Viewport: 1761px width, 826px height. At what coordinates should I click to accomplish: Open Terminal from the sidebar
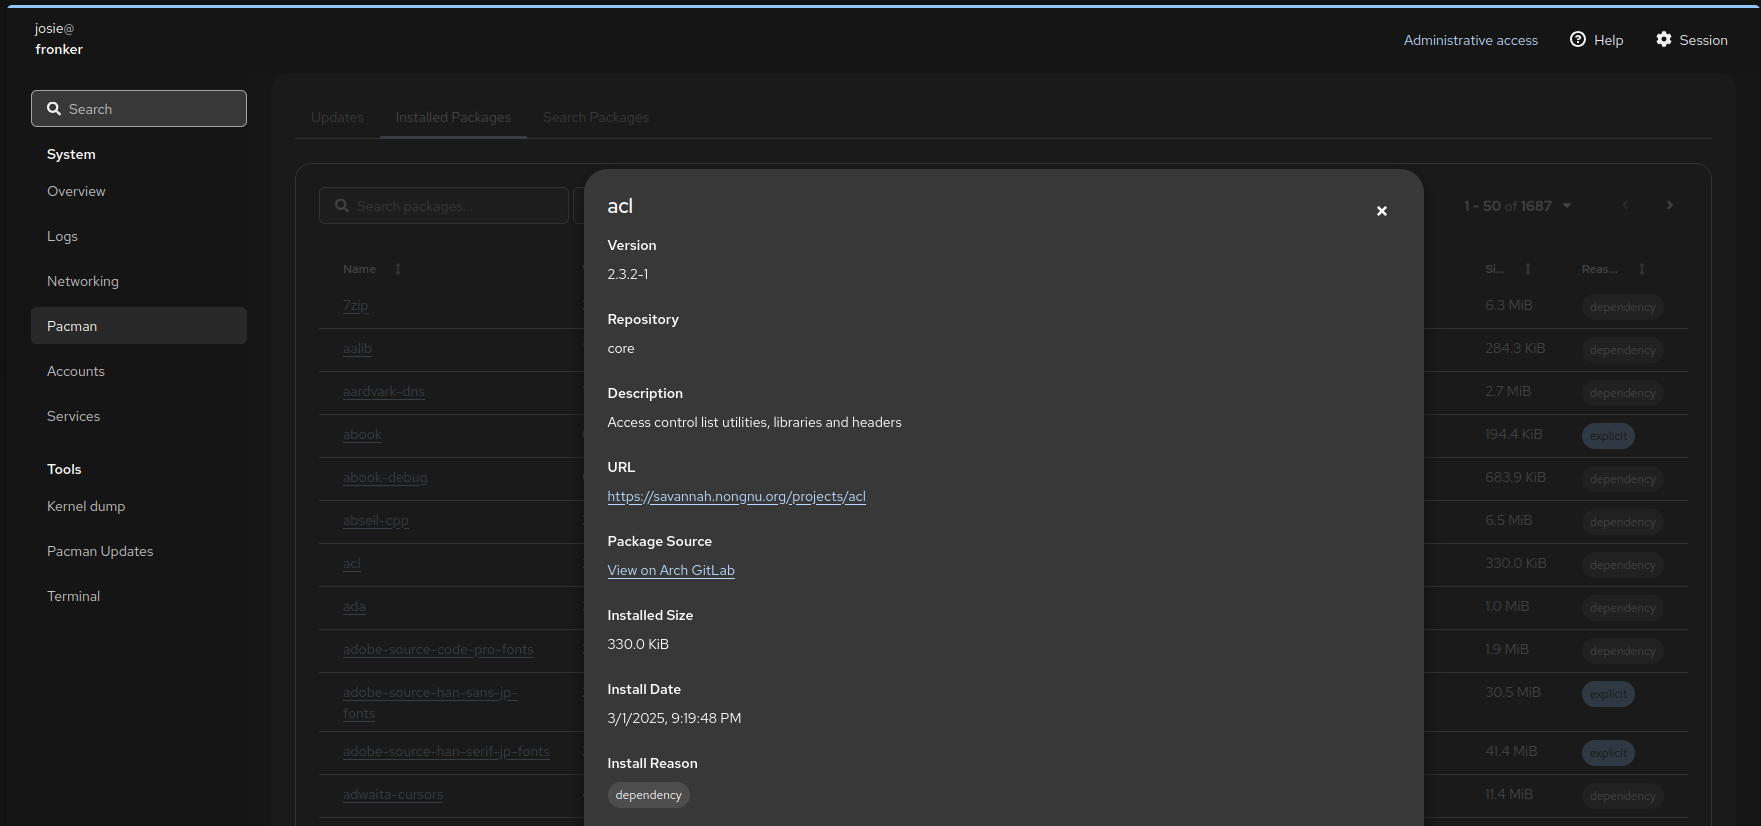pos(73,596)
